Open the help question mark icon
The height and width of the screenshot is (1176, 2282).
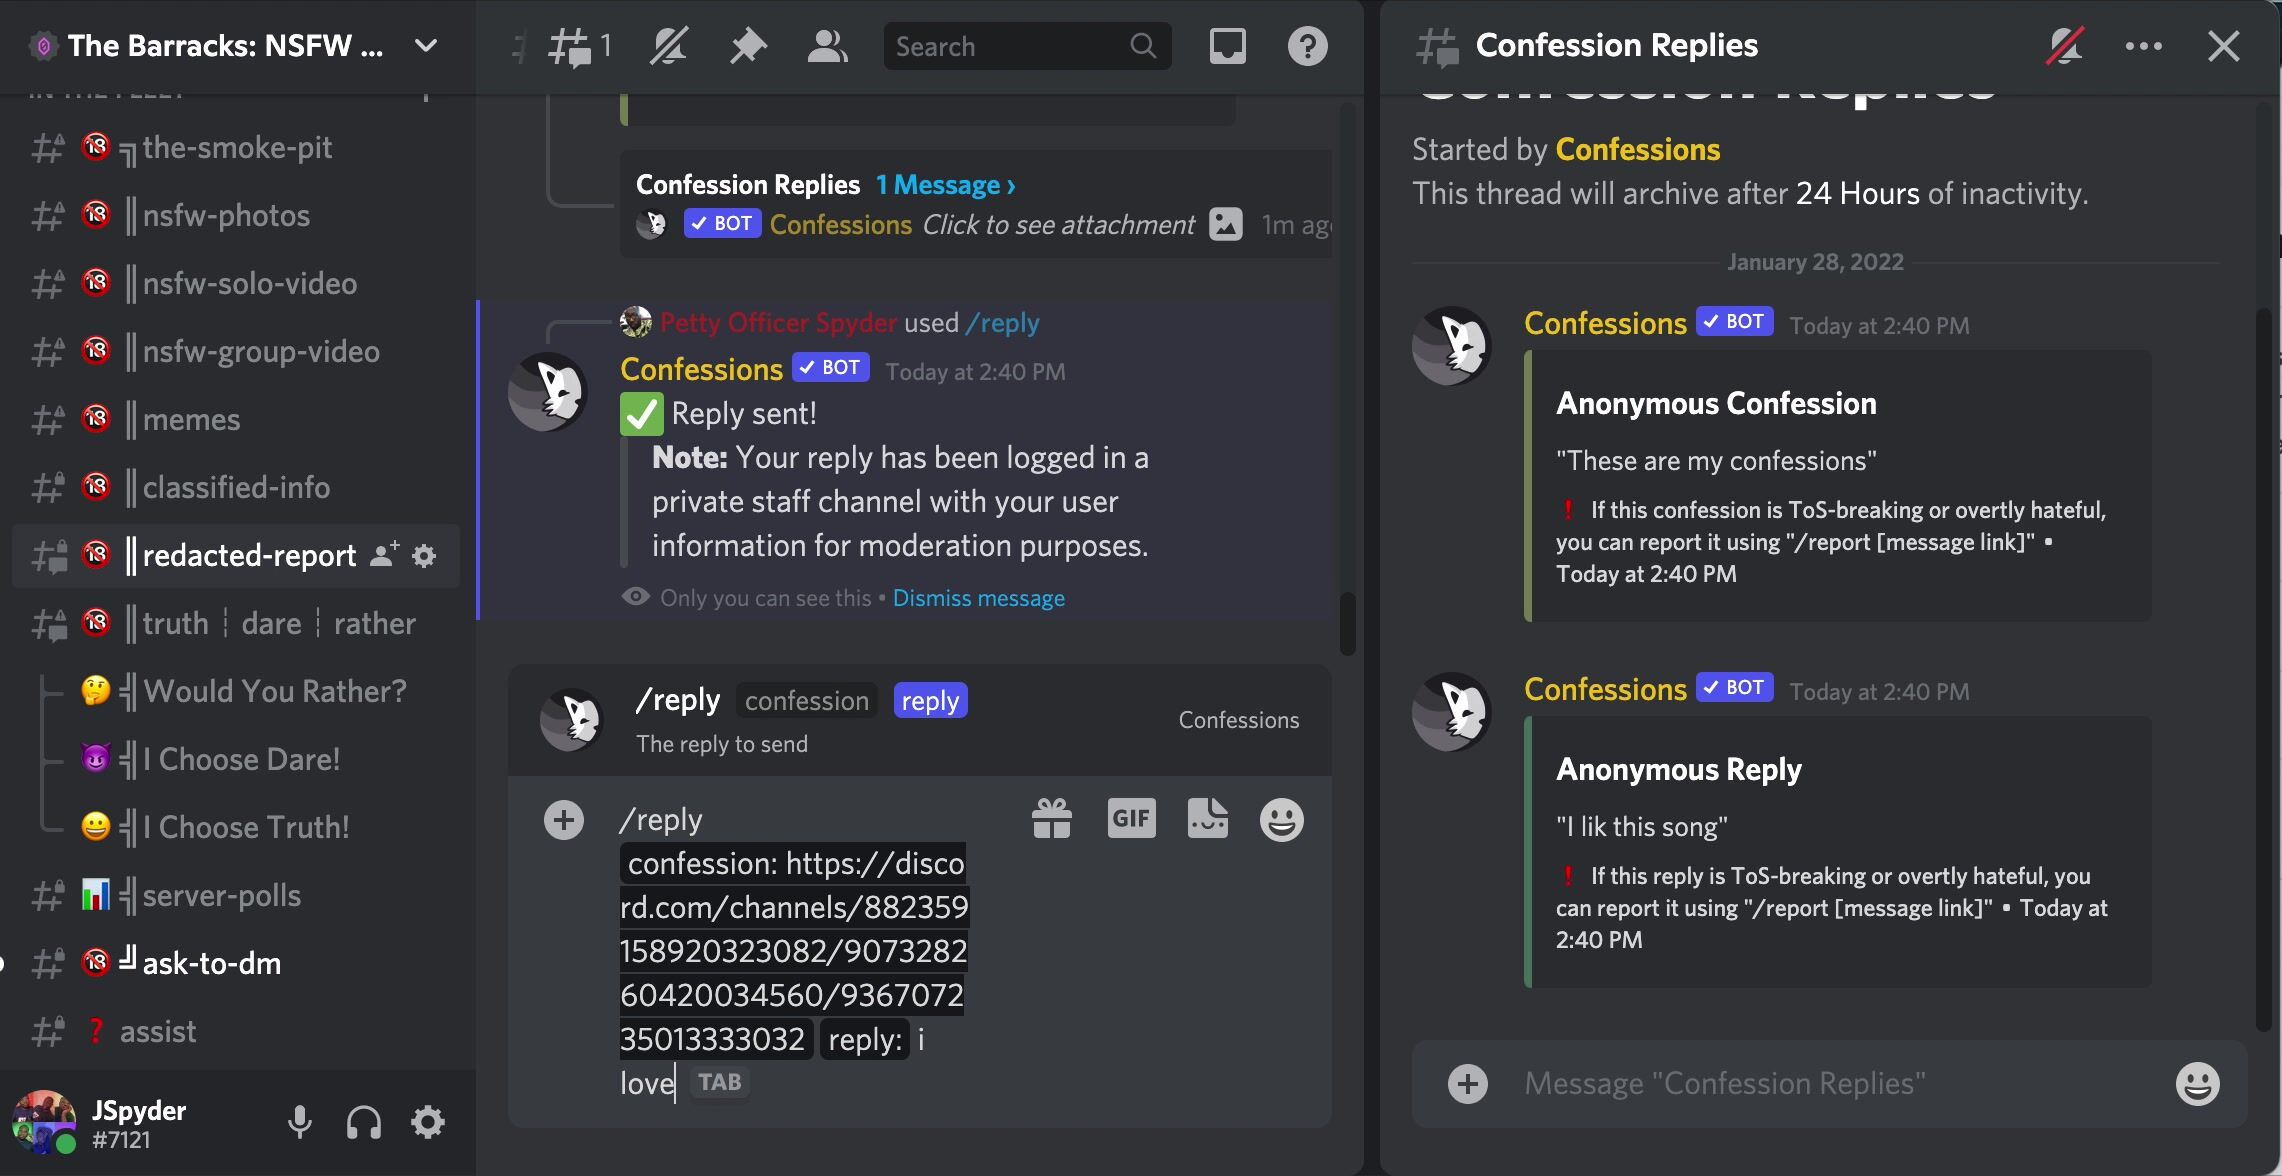[x=1307, y=46]
